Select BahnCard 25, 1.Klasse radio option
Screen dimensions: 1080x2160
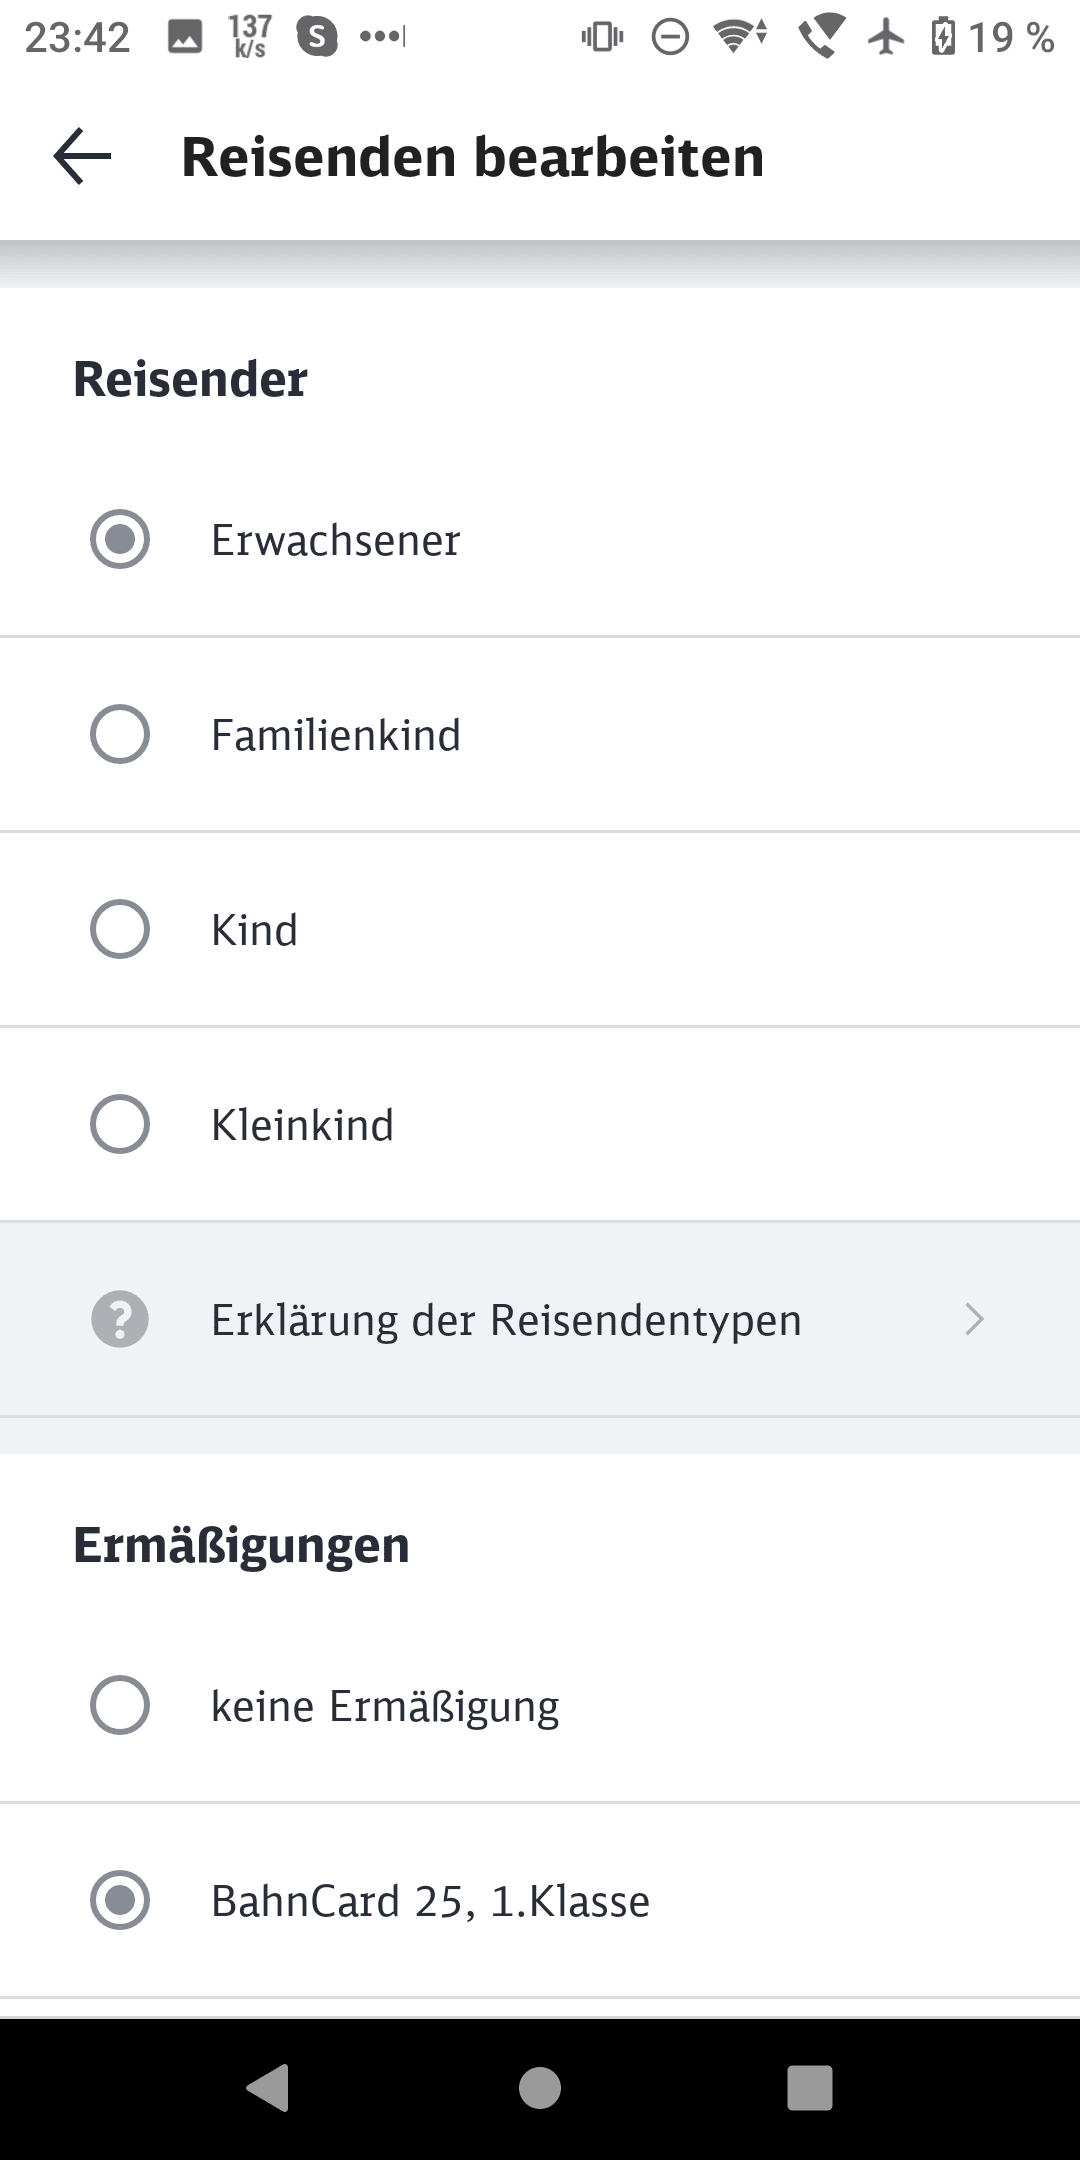(x=120, y=1901)
